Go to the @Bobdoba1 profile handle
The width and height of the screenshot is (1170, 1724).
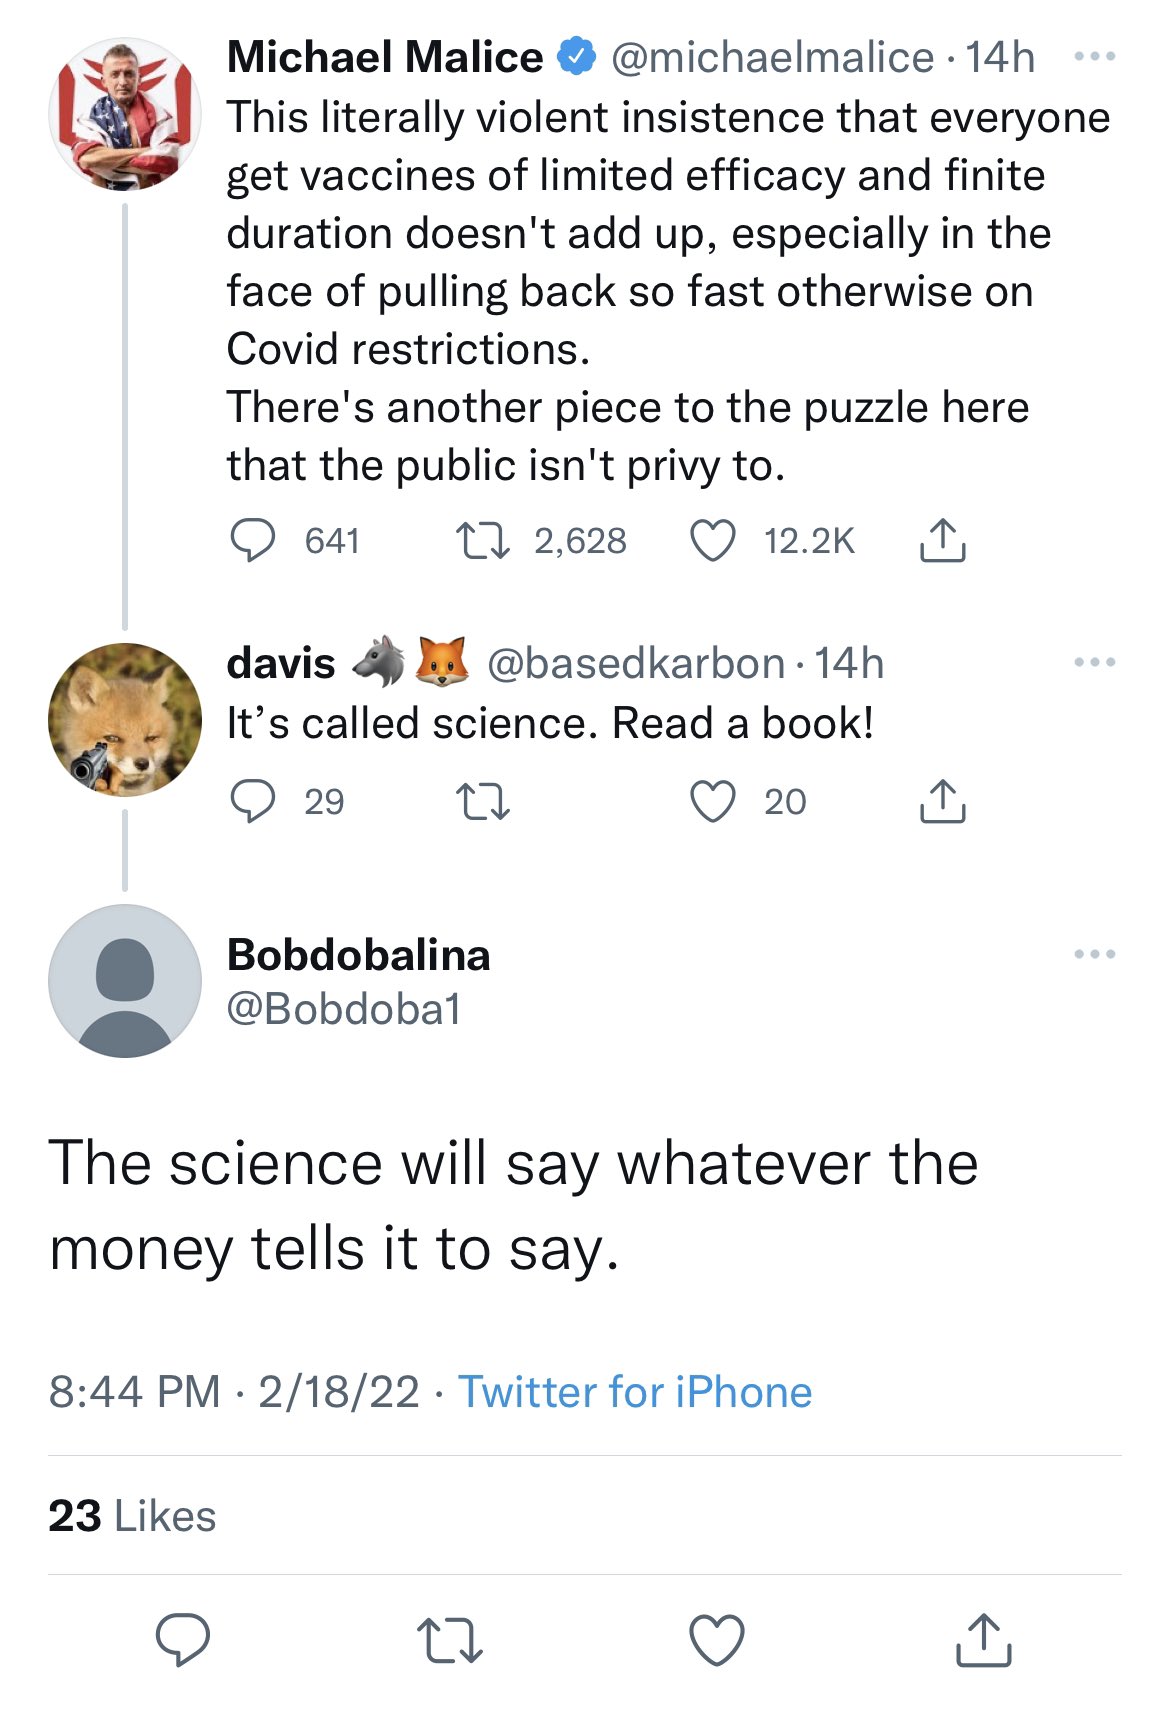point(344,1009)
